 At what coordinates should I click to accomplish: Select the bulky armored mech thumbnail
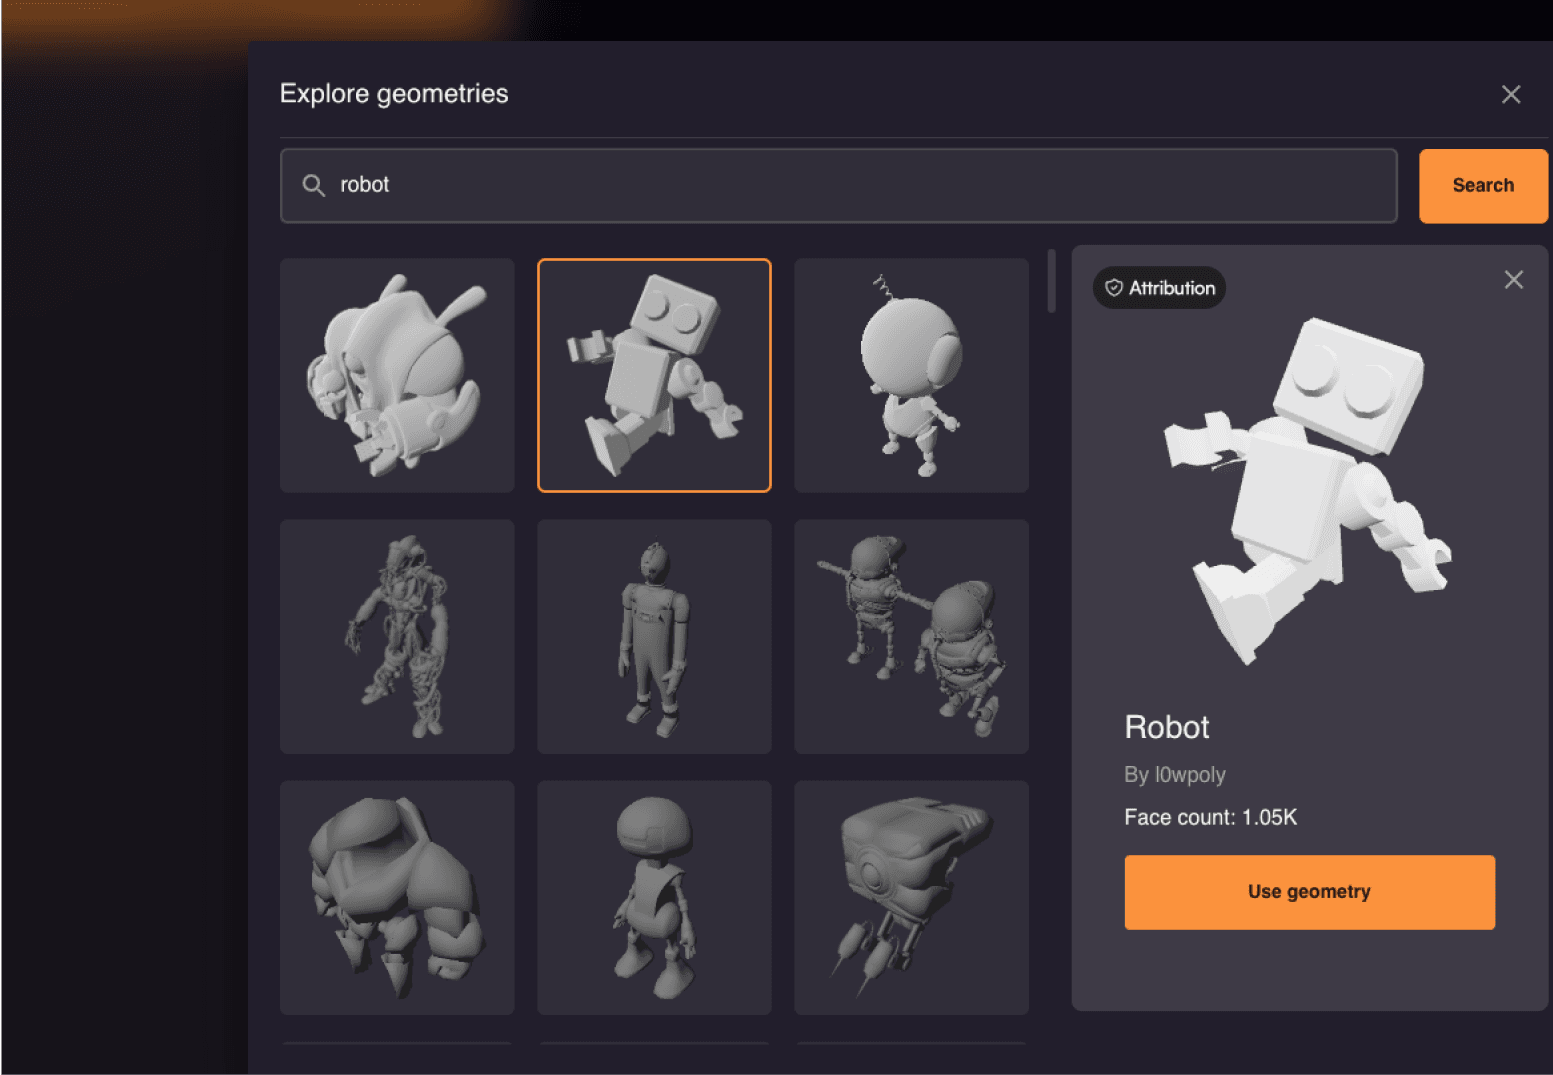tap(397, 897)
